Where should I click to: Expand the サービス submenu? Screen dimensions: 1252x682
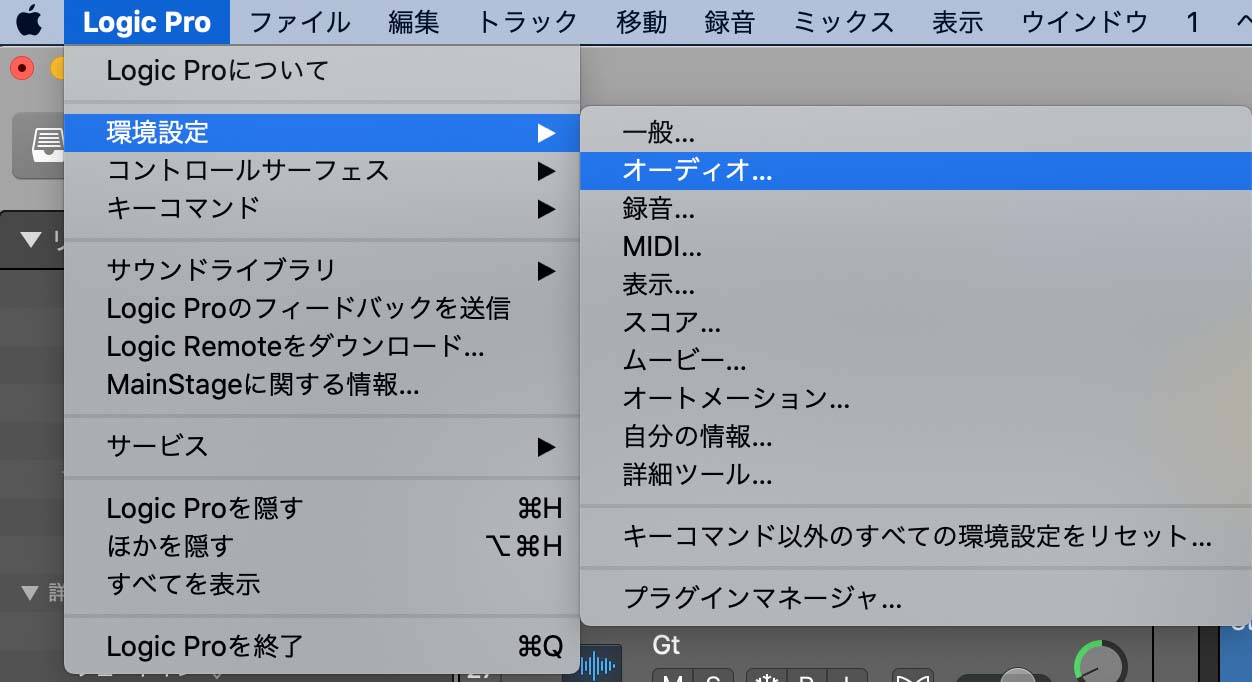click(322, 446)
